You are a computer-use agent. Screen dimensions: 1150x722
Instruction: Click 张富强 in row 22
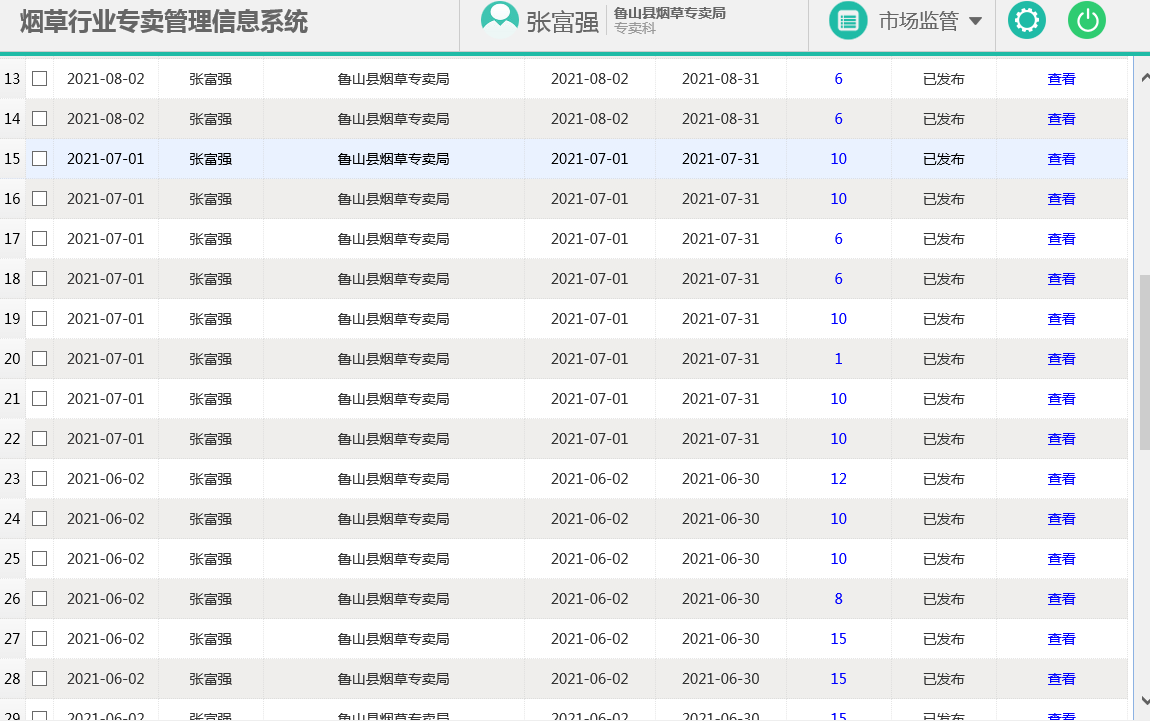[210, 440]
